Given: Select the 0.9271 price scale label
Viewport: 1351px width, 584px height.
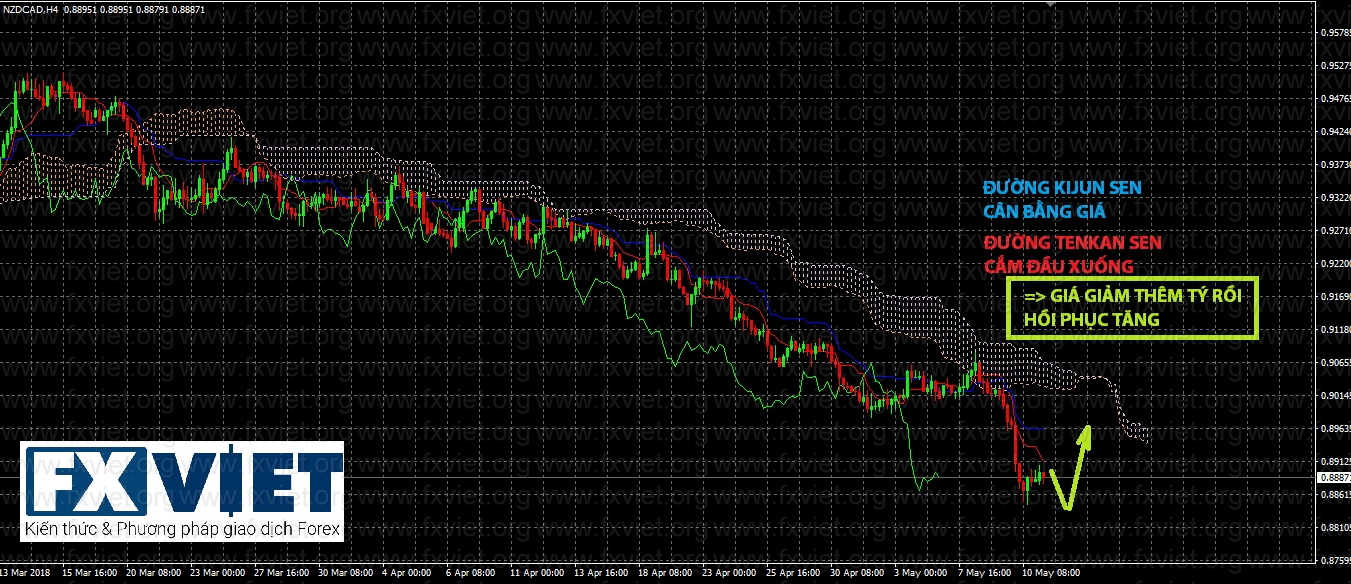Looking at the screenshot, I should pyautogui.click(x=1334, y=231).
